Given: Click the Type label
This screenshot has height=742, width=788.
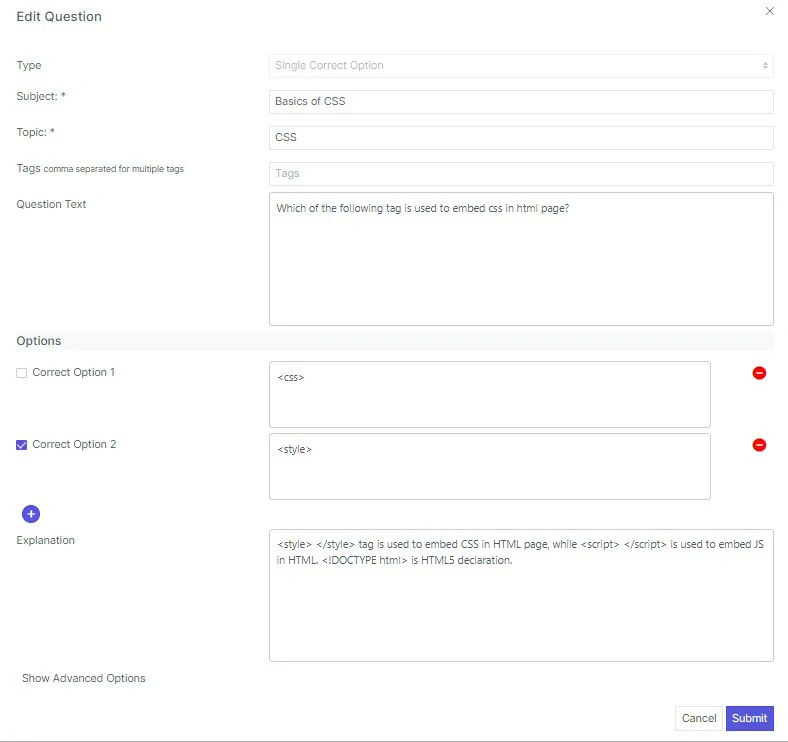Looking at the screenshot, I should coord(29,65).
